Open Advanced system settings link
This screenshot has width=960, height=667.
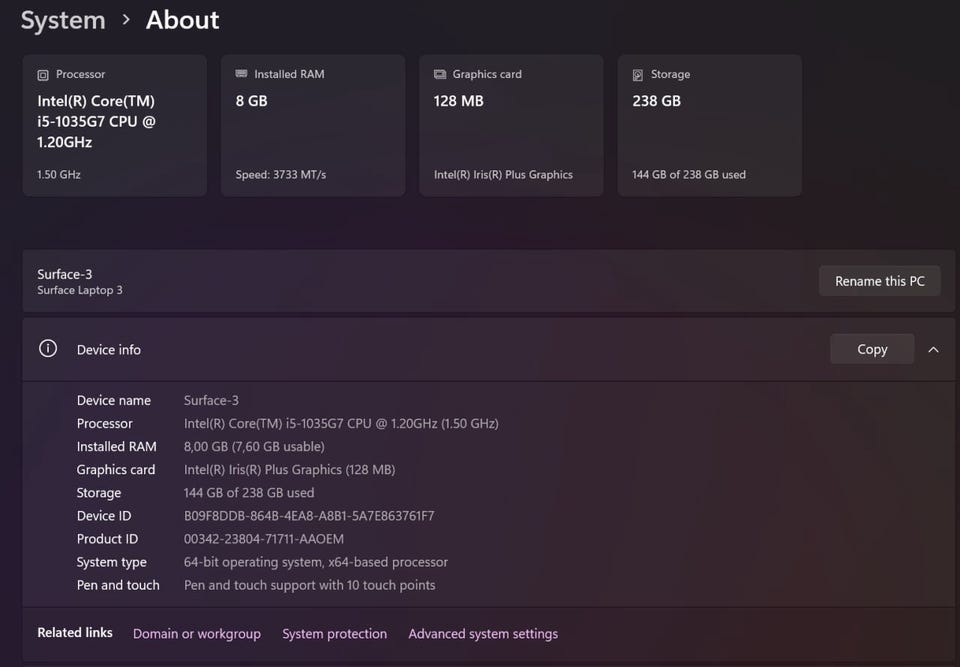tap(483, 634)
